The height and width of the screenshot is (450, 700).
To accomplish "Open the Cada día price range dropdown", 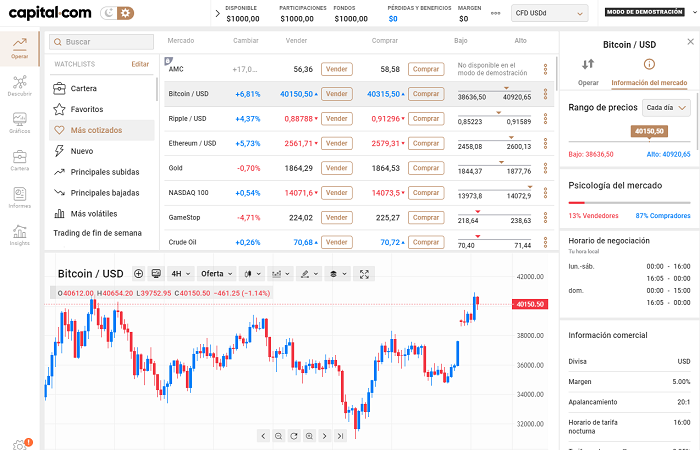I will pyautogui.click(x=666, y=108).
